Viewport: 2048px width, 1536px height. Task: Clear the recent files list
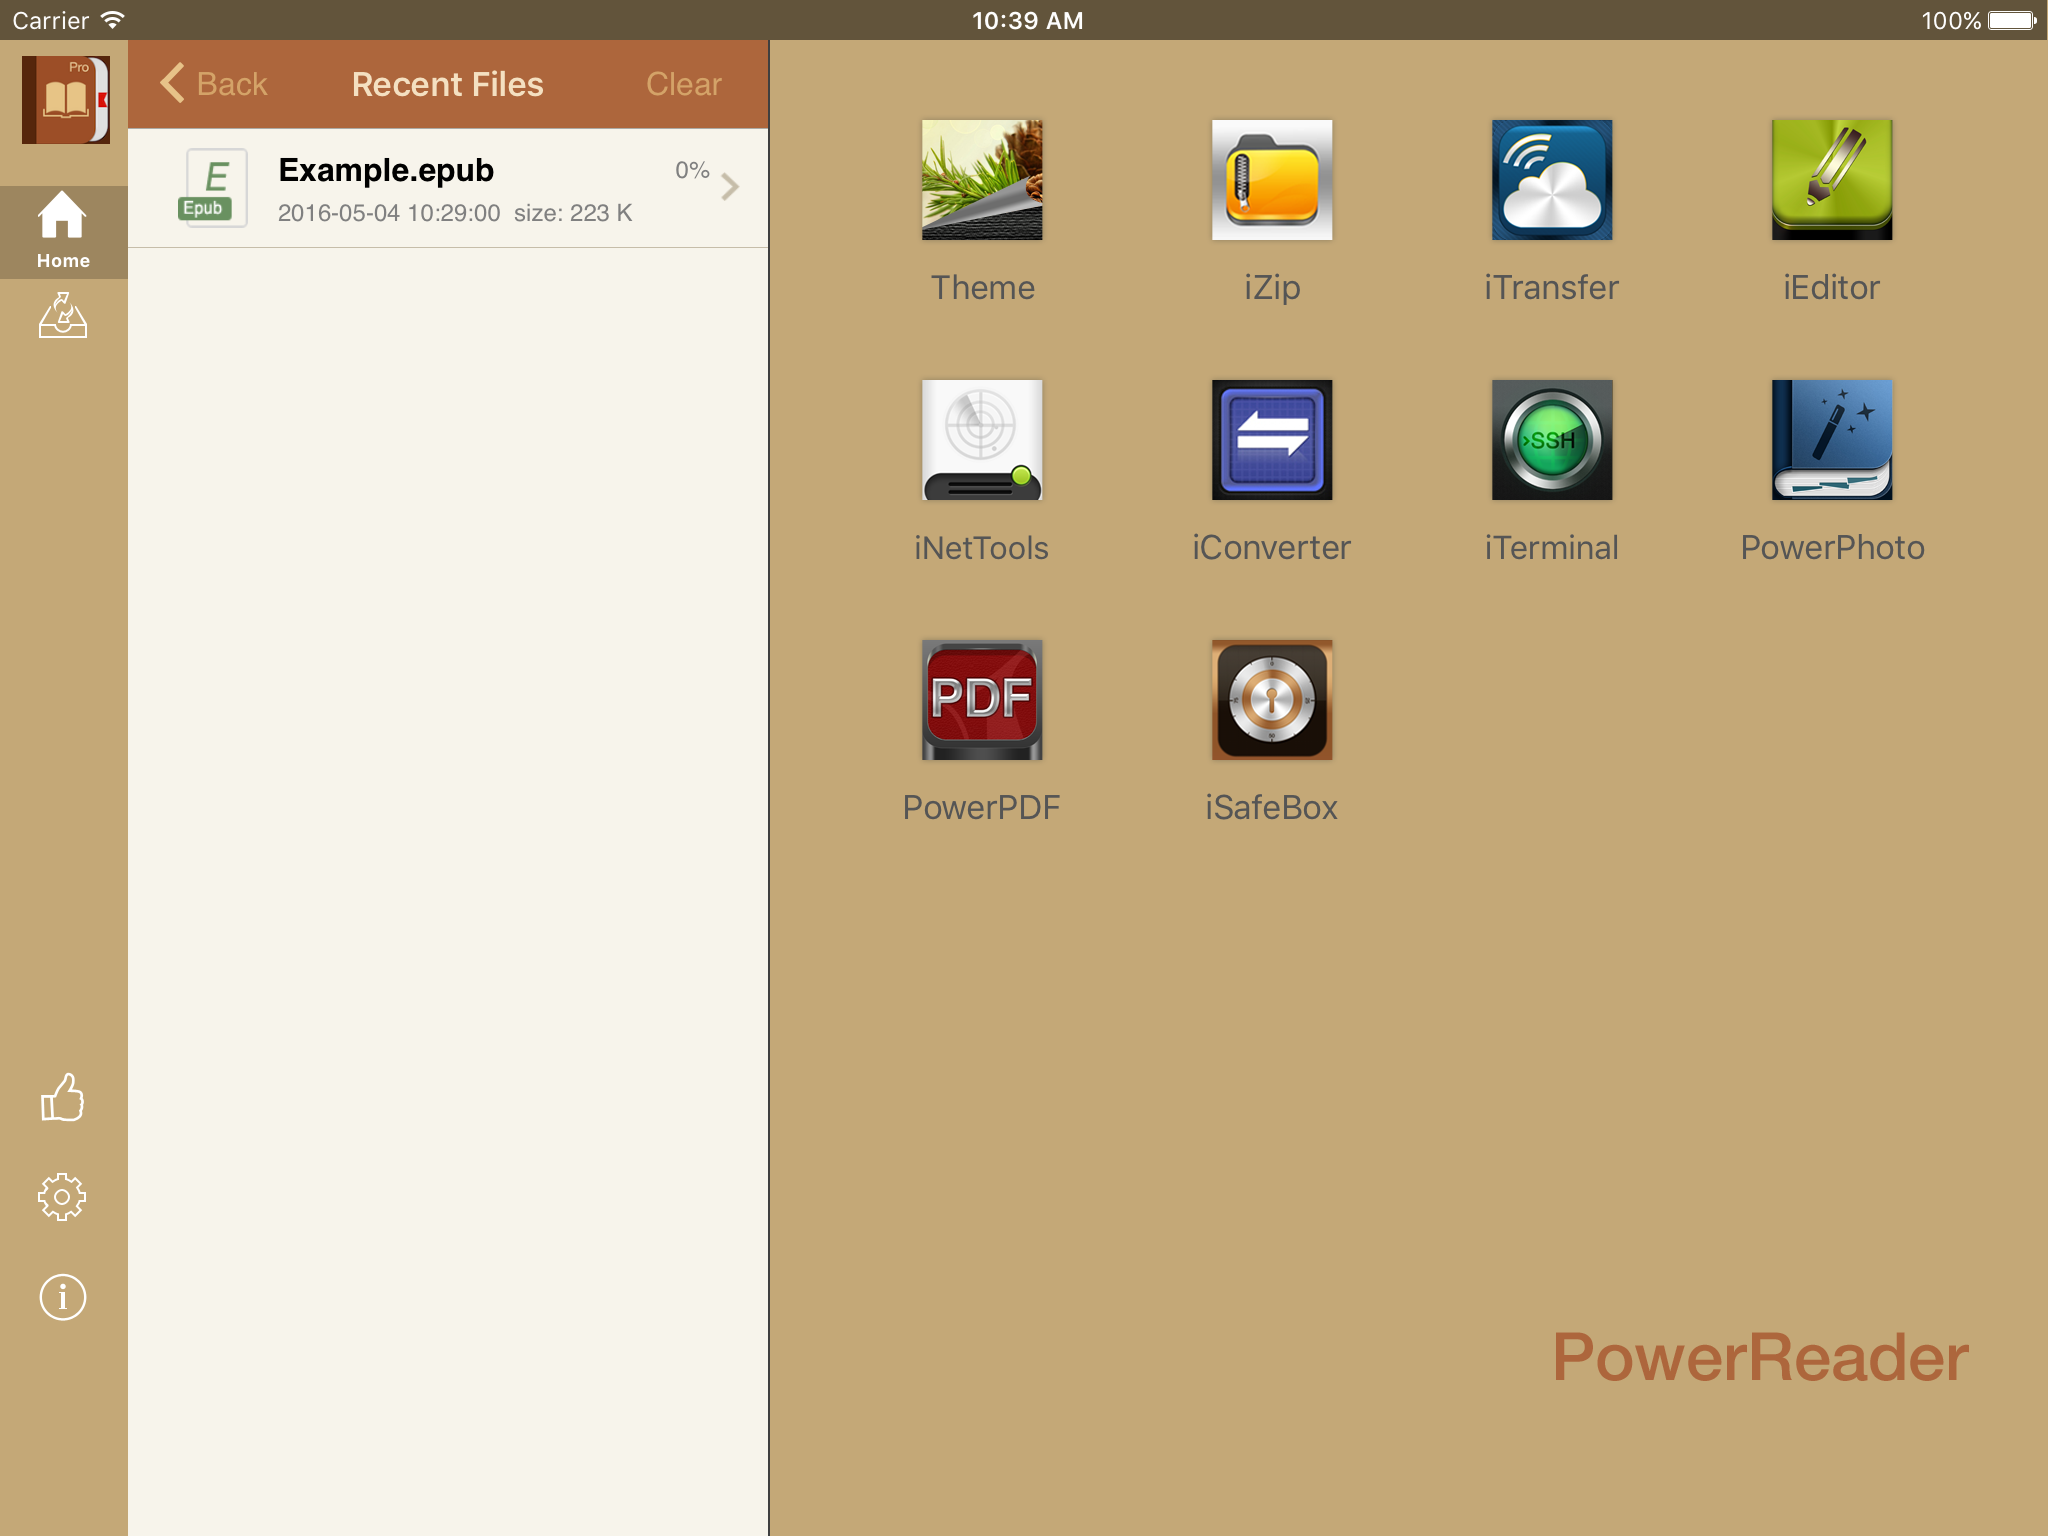tap(683, 85)
